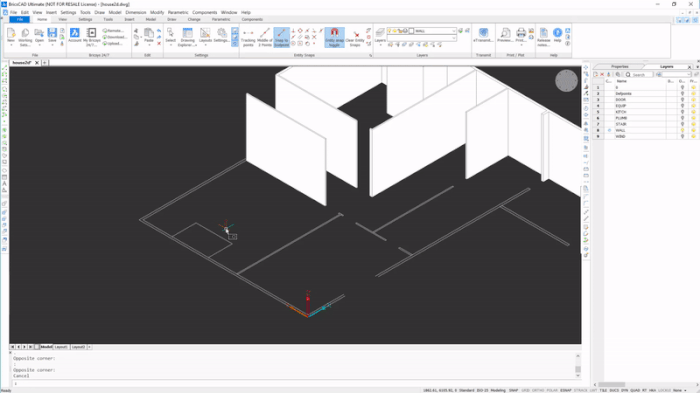Activate Middle of 2 Points snap
The image size is (700, 393).
click(x=265, y=37)
